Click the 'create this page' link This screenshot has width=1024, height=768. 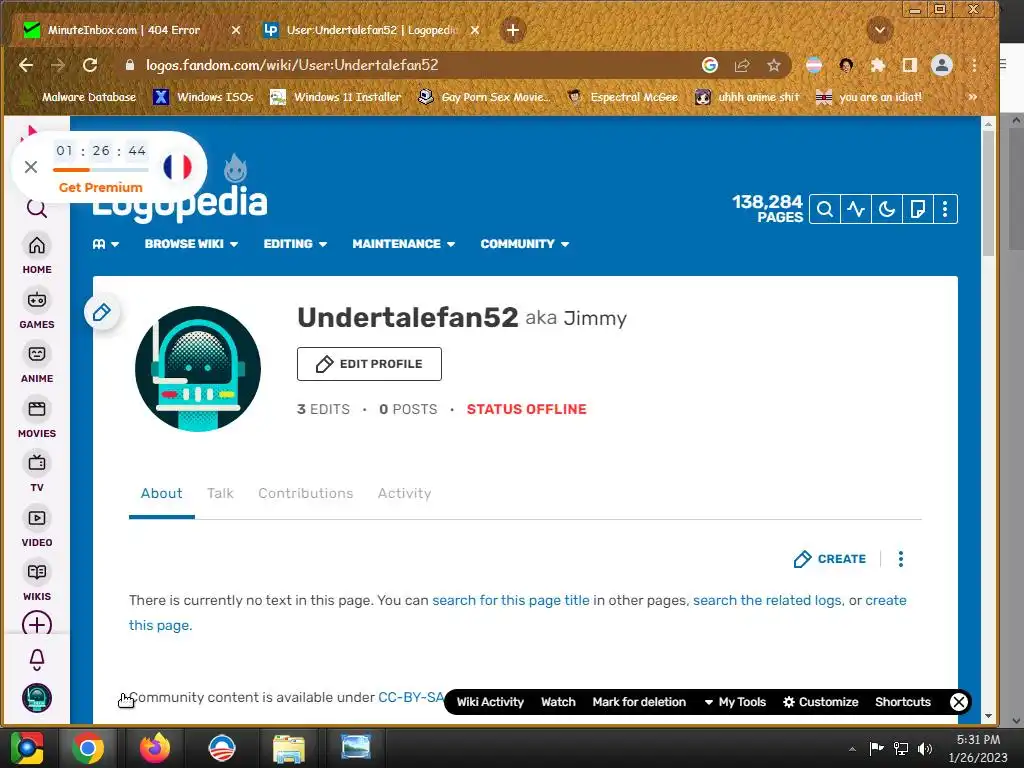(x=886, y=600)
